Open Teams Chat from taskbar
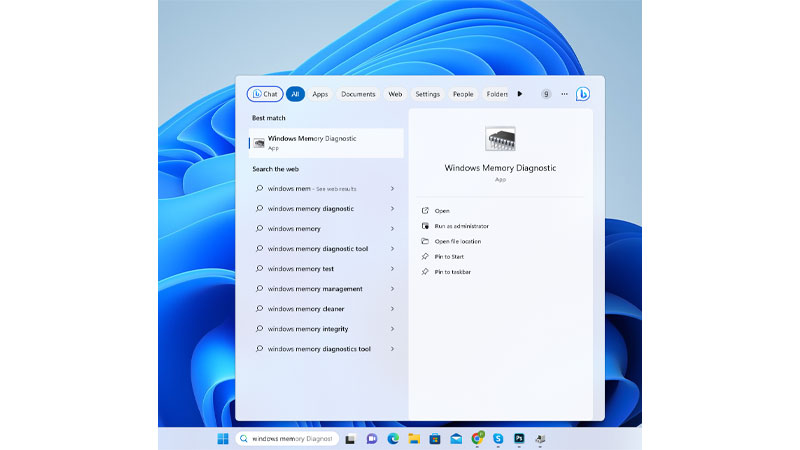This screenshot has height=450, width=800. pos(371,439)
